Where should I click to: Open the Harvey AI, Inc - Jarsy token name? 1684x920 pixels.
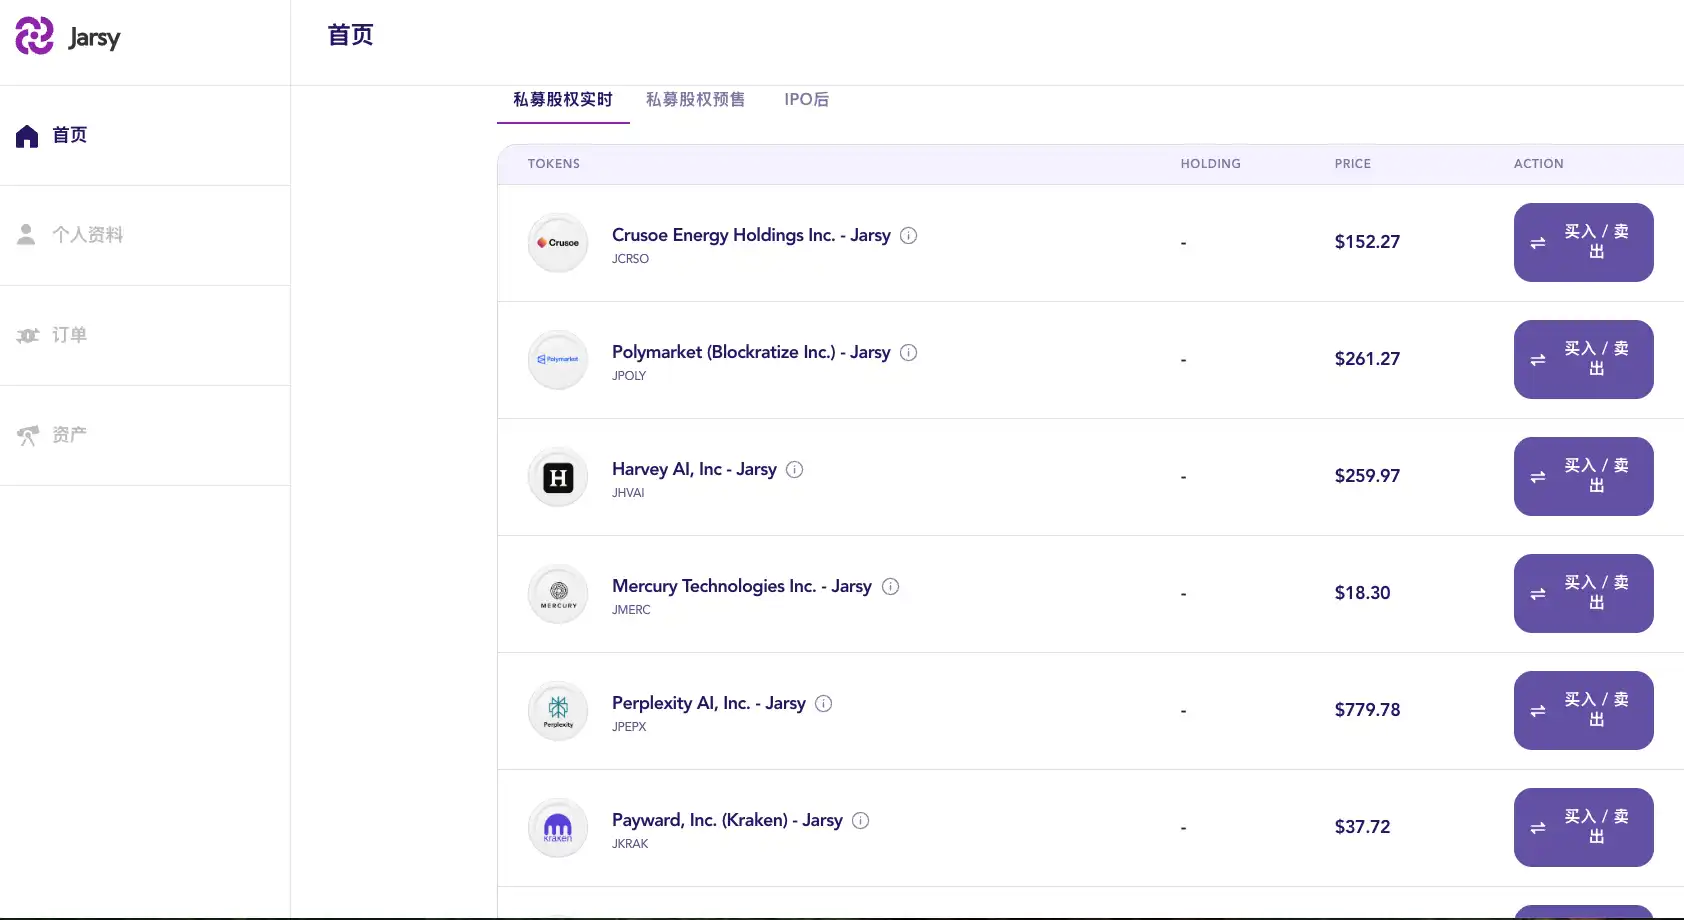click(x=694, y=469)
